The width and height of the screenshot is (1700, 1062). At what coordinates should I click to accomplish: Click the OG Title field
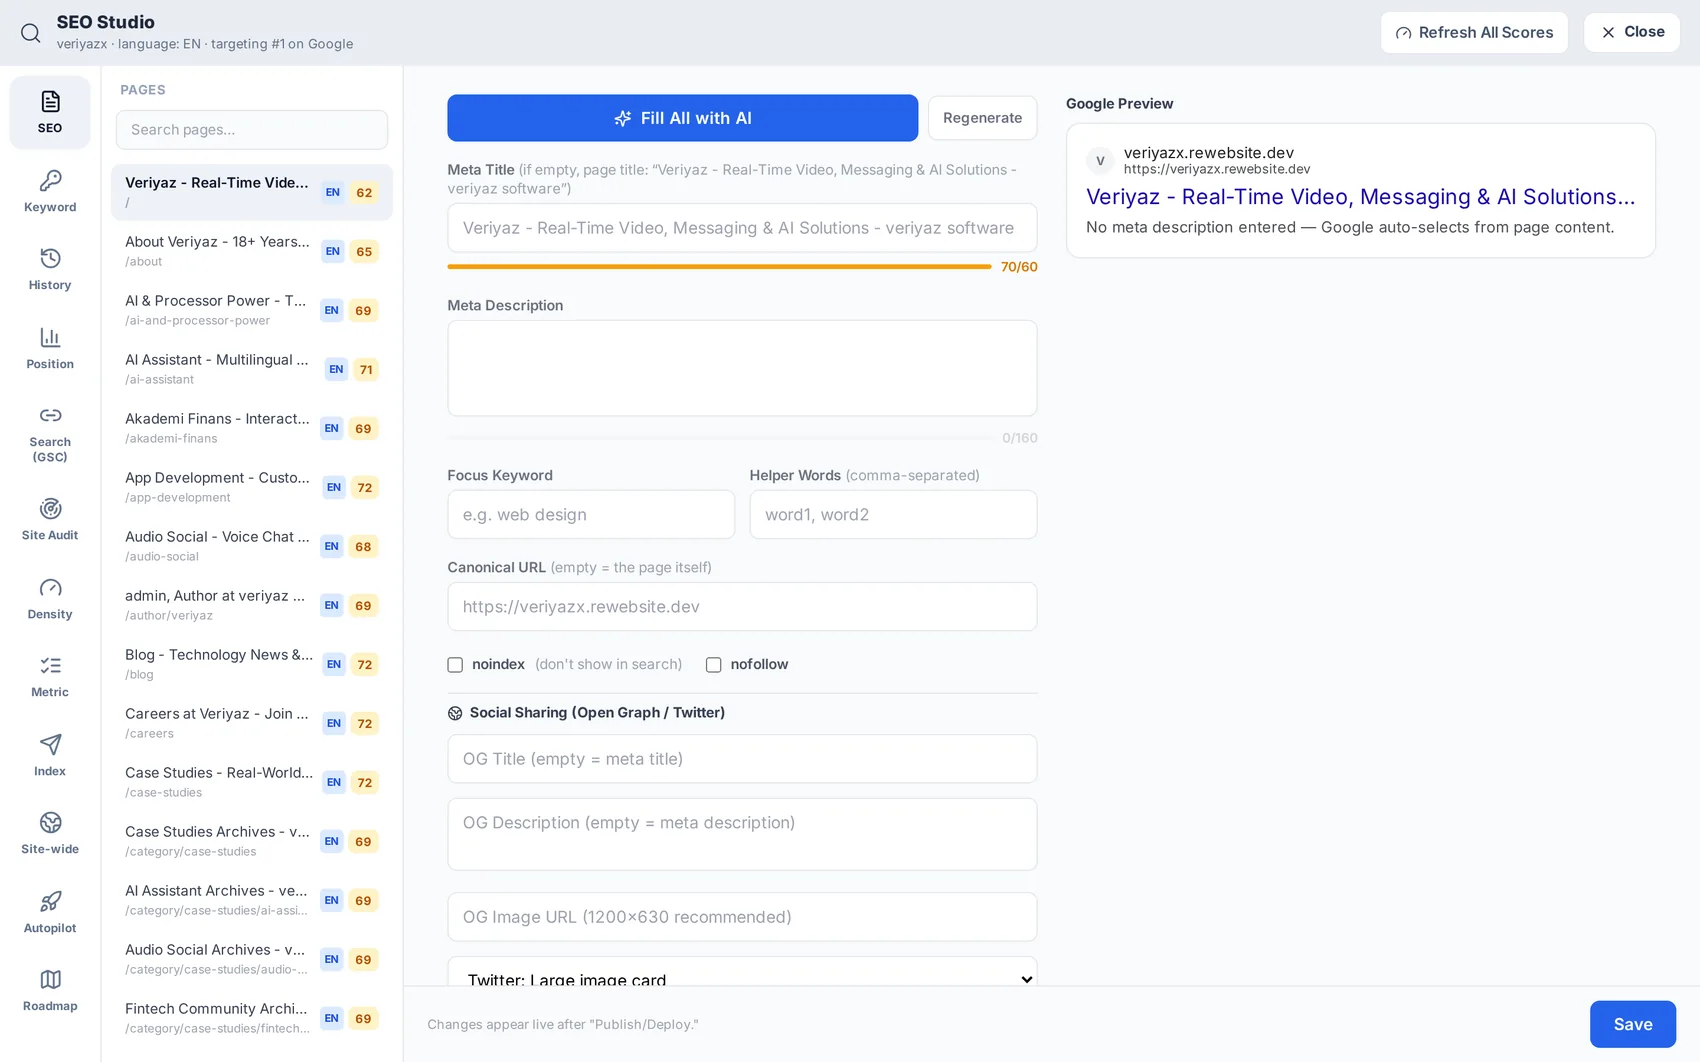(x=742, y=759)
